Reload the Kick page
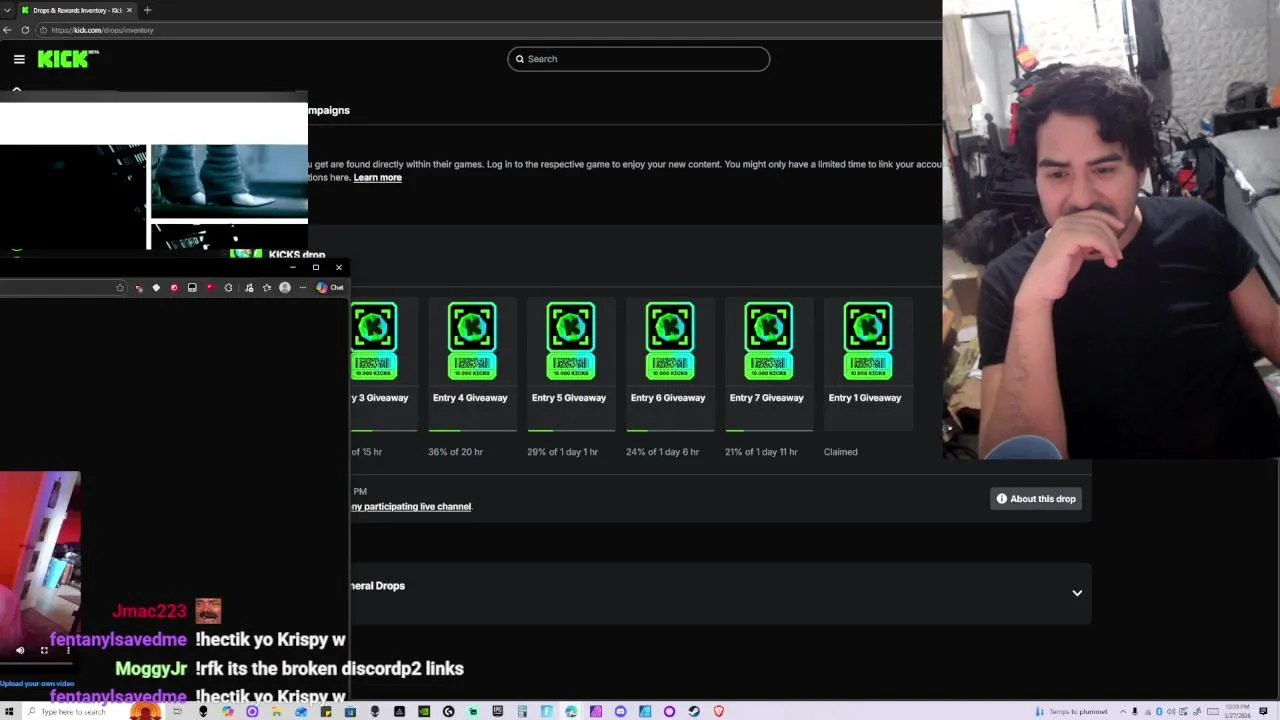Viewport: 1280px width, 720px height. 25,30
